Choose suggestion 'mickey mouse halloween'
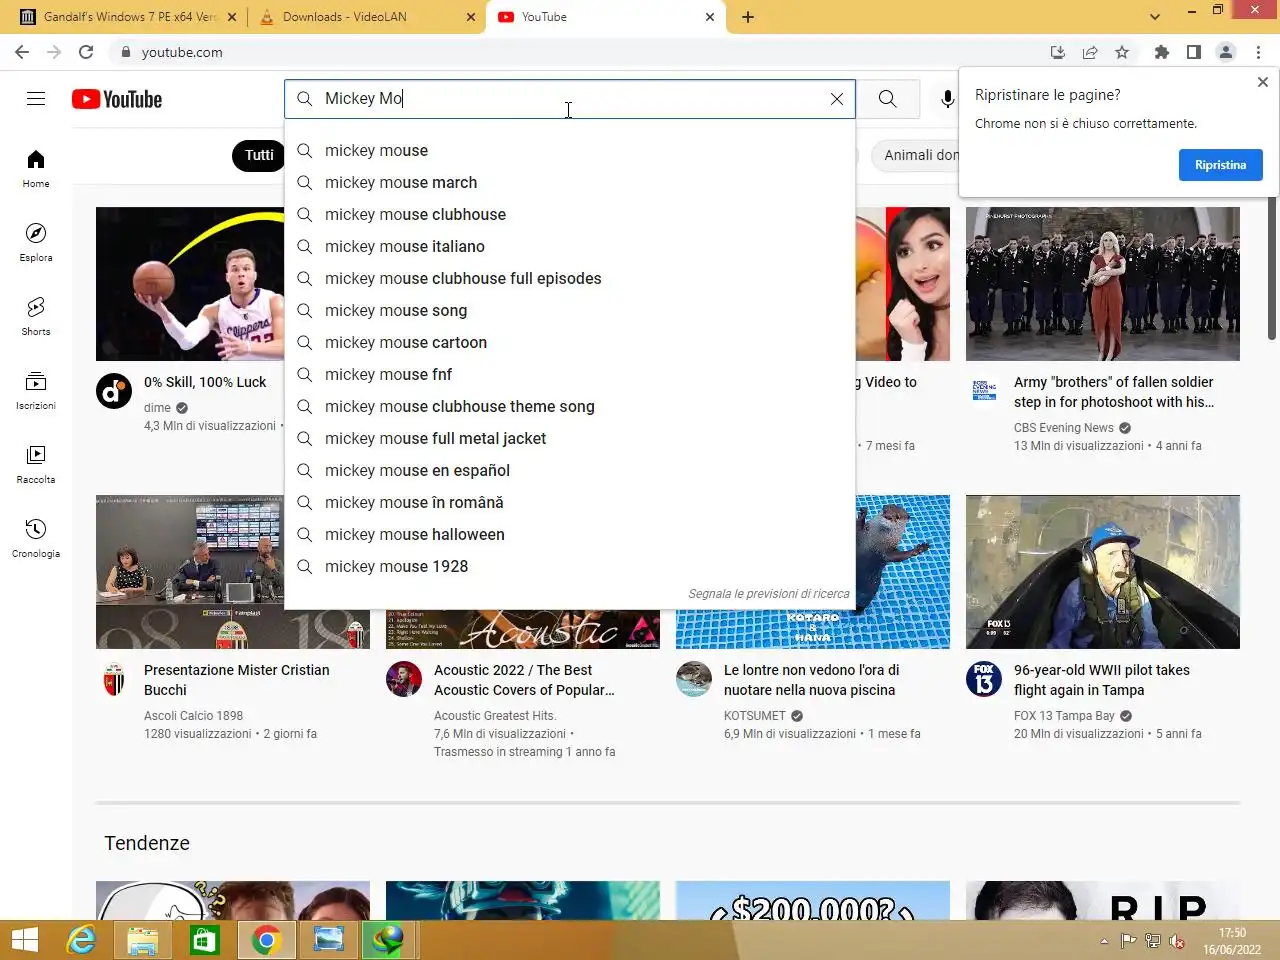The image size is (1280, 960). (570, 534)
